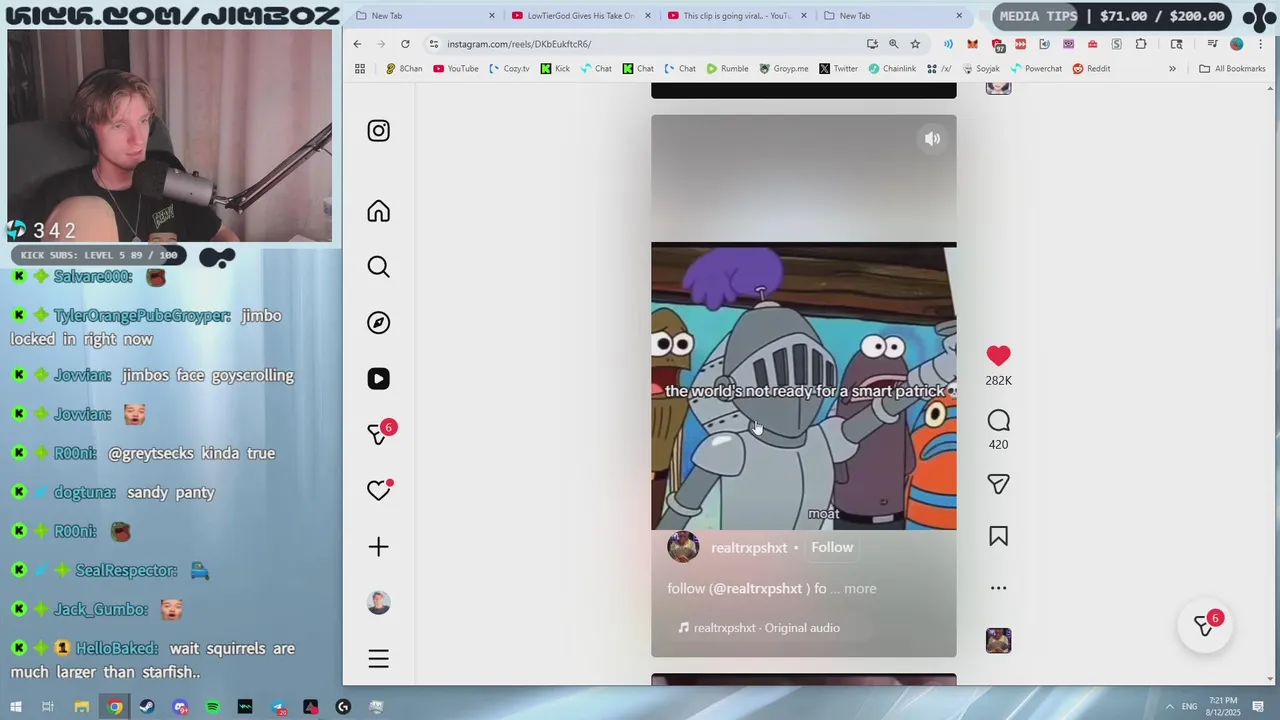Click the MetaMask fox extension icon
1280x720 pixels.
pyautogui.click(x=972, y=44)
